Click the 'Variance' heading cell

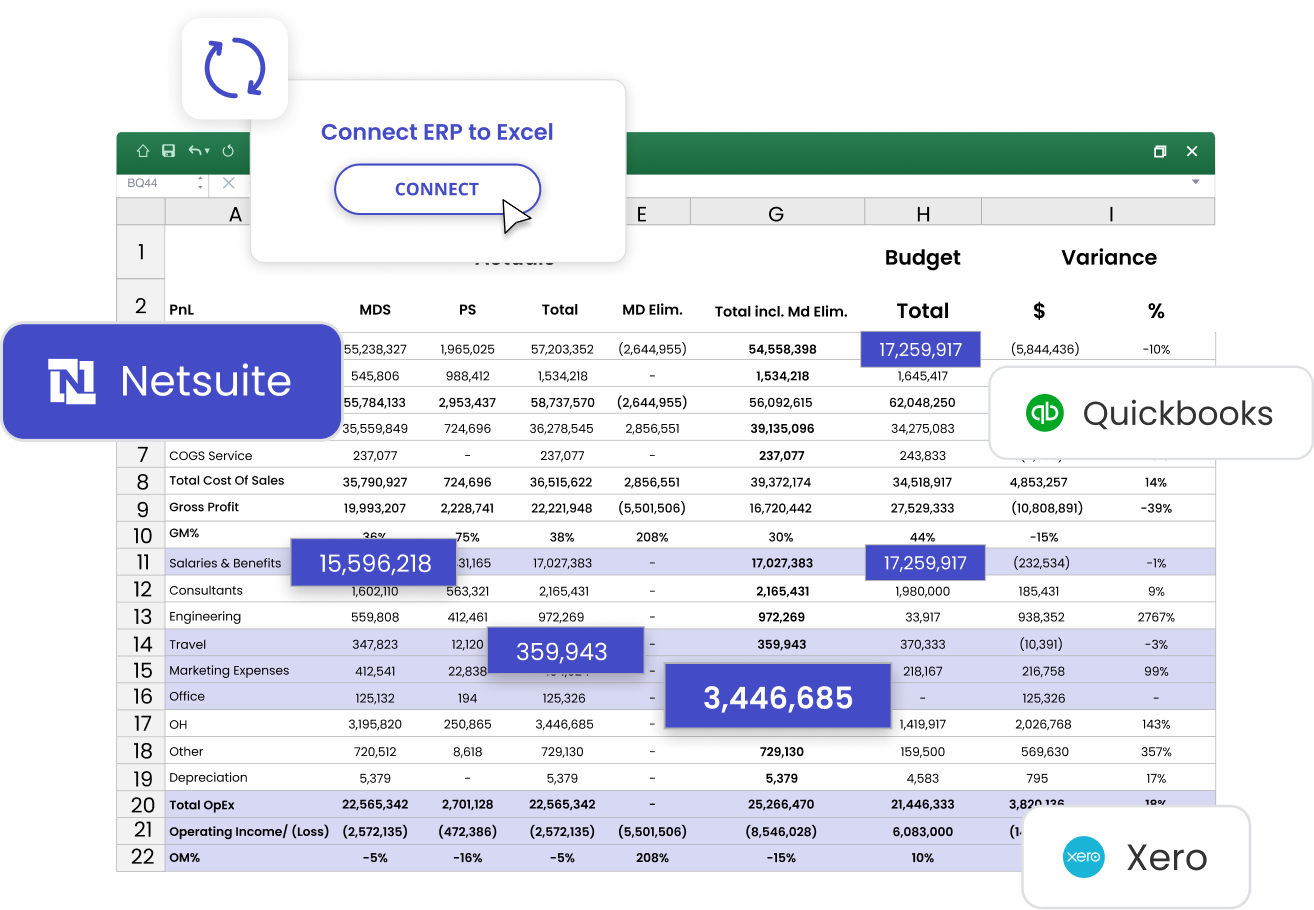click(x=1109, y=257)
